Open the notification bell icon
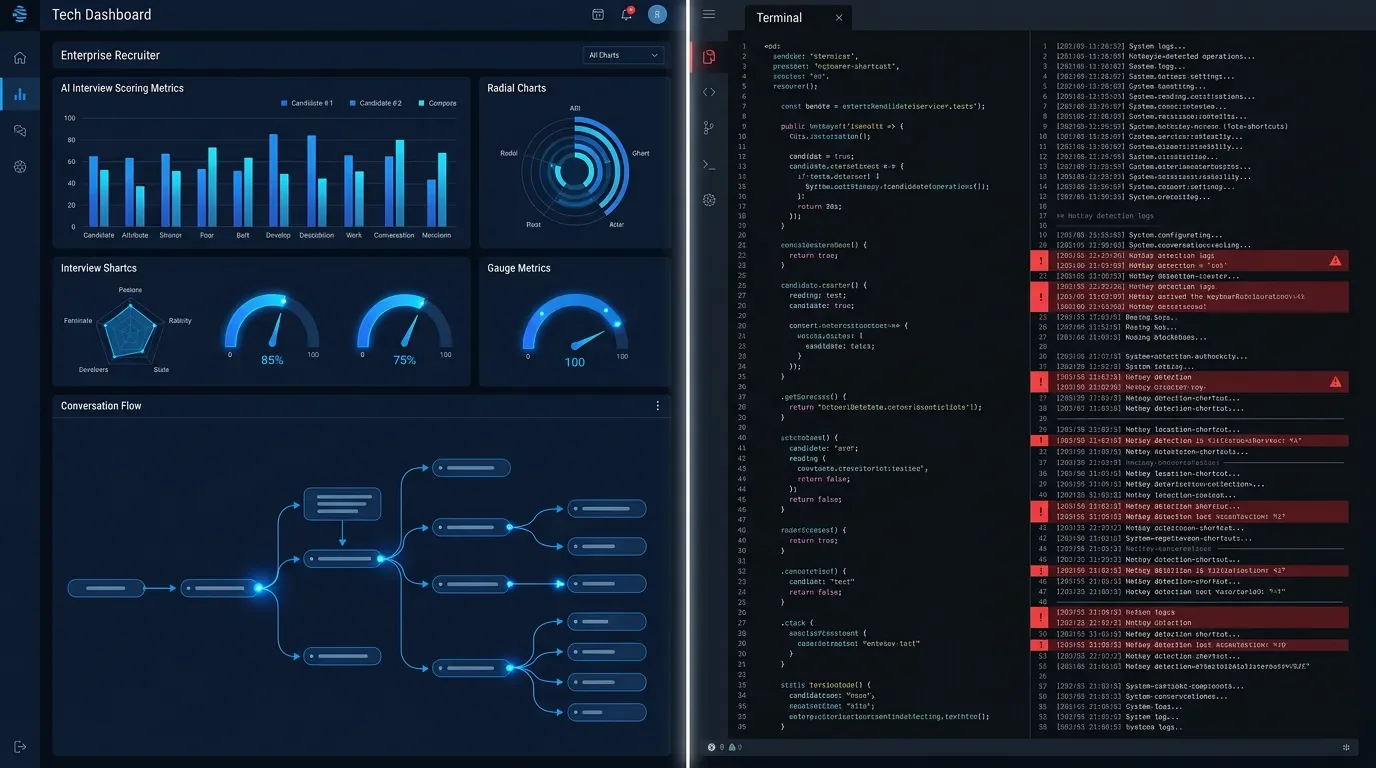 point(627,14)
